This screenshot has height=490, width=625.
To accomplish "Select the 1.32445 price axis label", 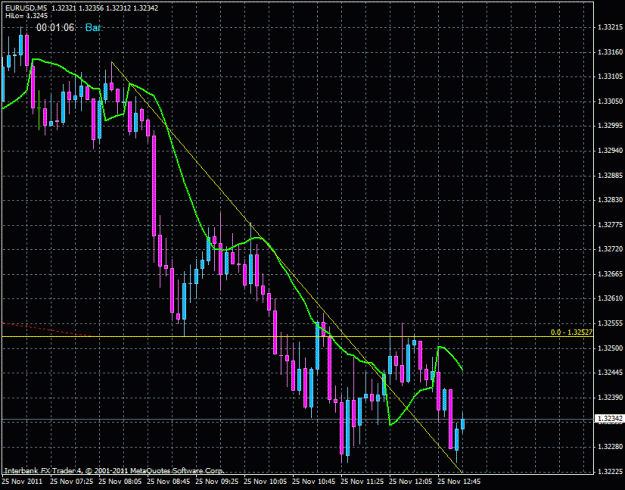I will [x=609, y=373].
